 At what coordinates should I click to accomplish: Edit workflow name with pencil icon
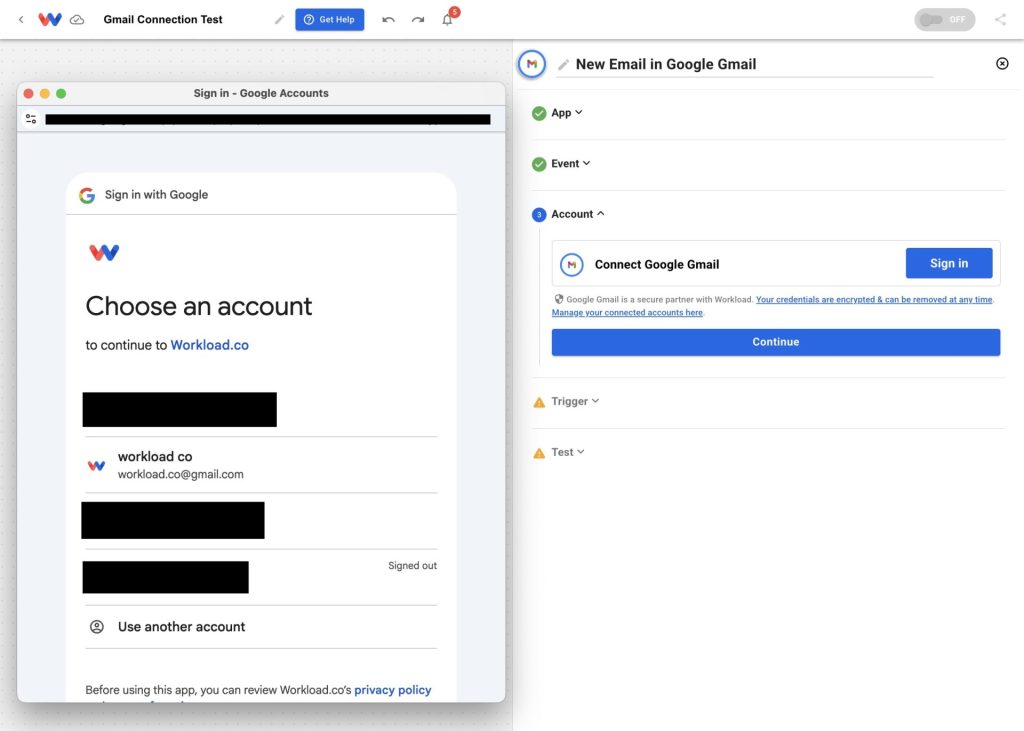click(280, 20)
